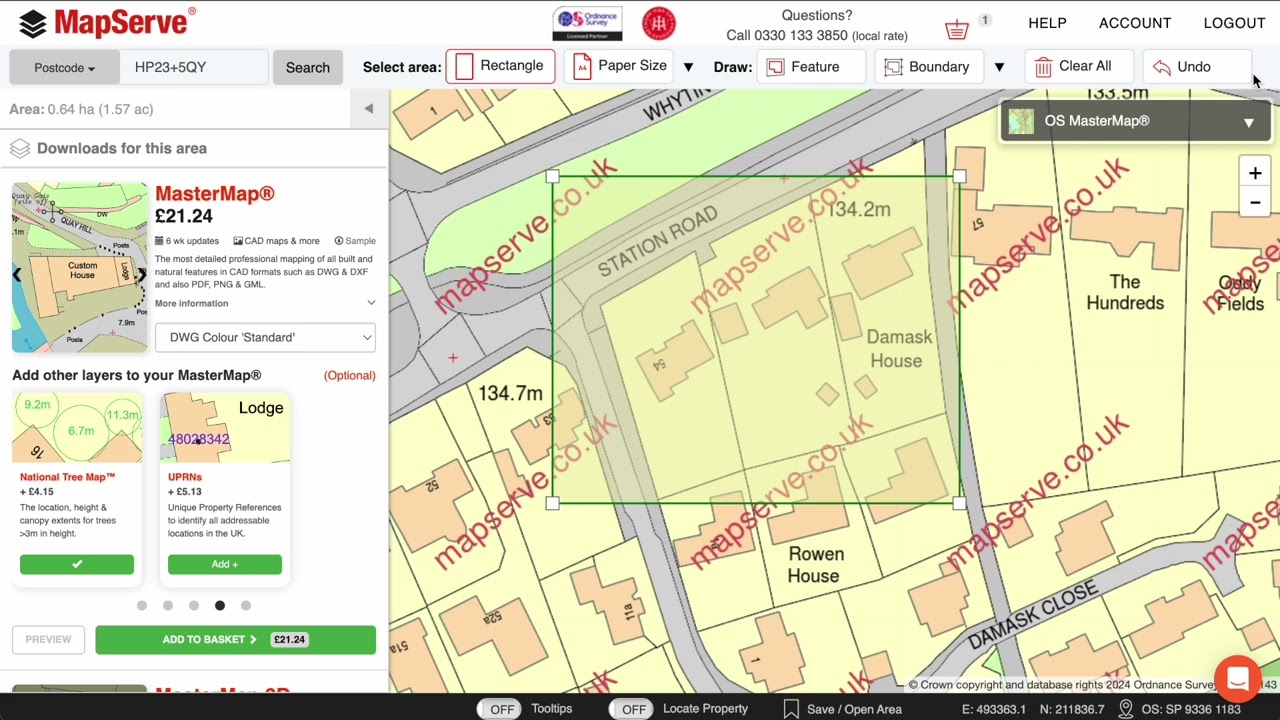Open the Postcode search type dropdown
Image resolution: width=1280 pixels, height=720 pixels.
64,67
